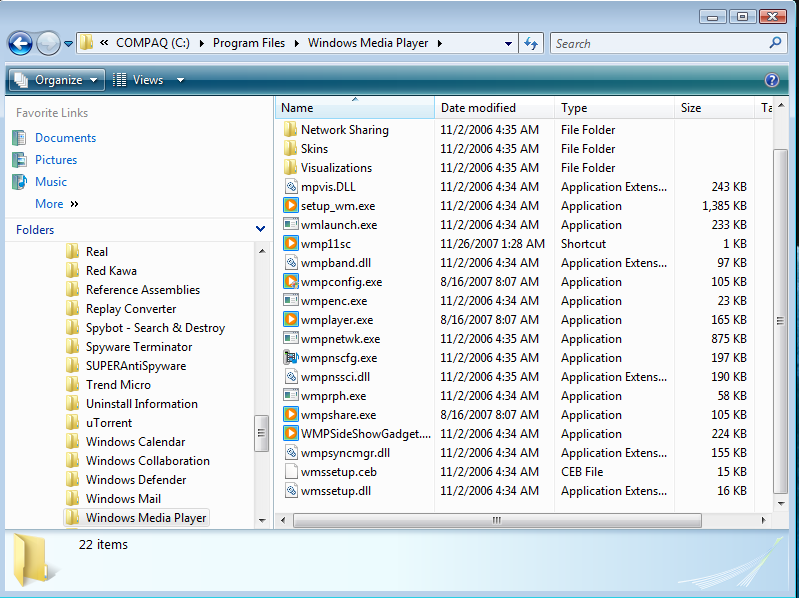Screen dimensions: 799x598
Task: Select the wmpconfig.exe icon
Action: tap(290, 281)
